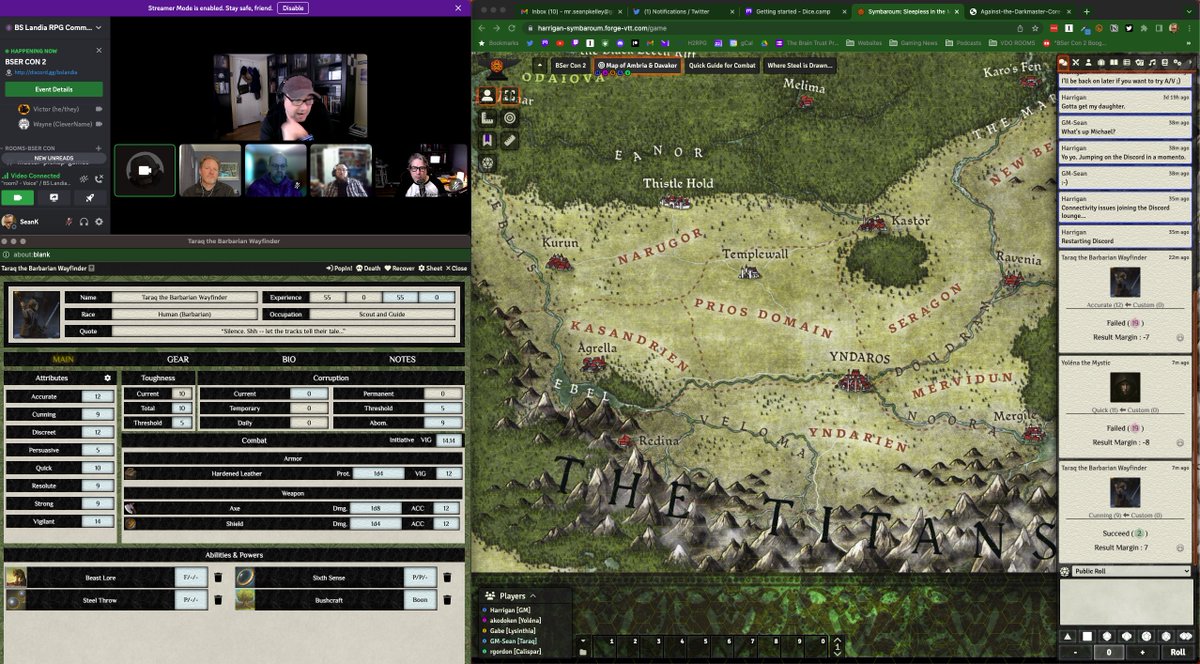This screenshot has width=1200, height=664.
Task: Click the d6 square die button
Action: pos(1087,636)
